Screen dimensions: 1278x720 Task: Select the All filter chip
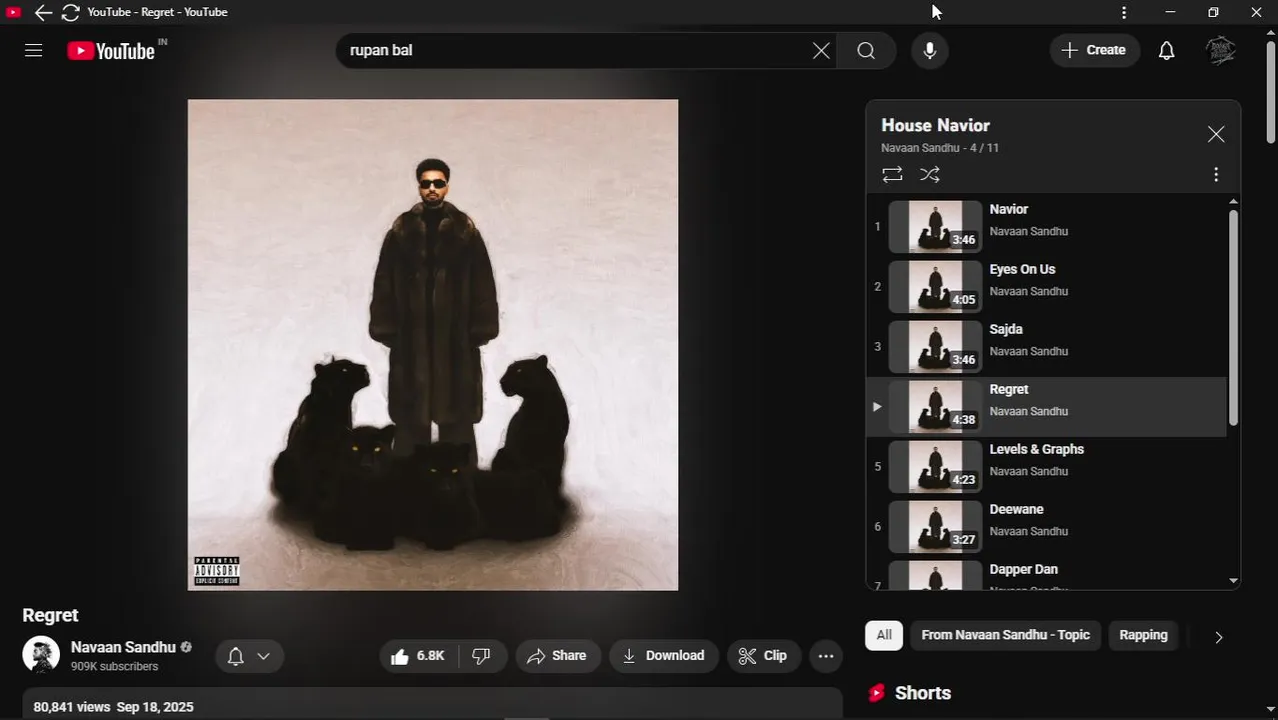(x=884, y=635)
